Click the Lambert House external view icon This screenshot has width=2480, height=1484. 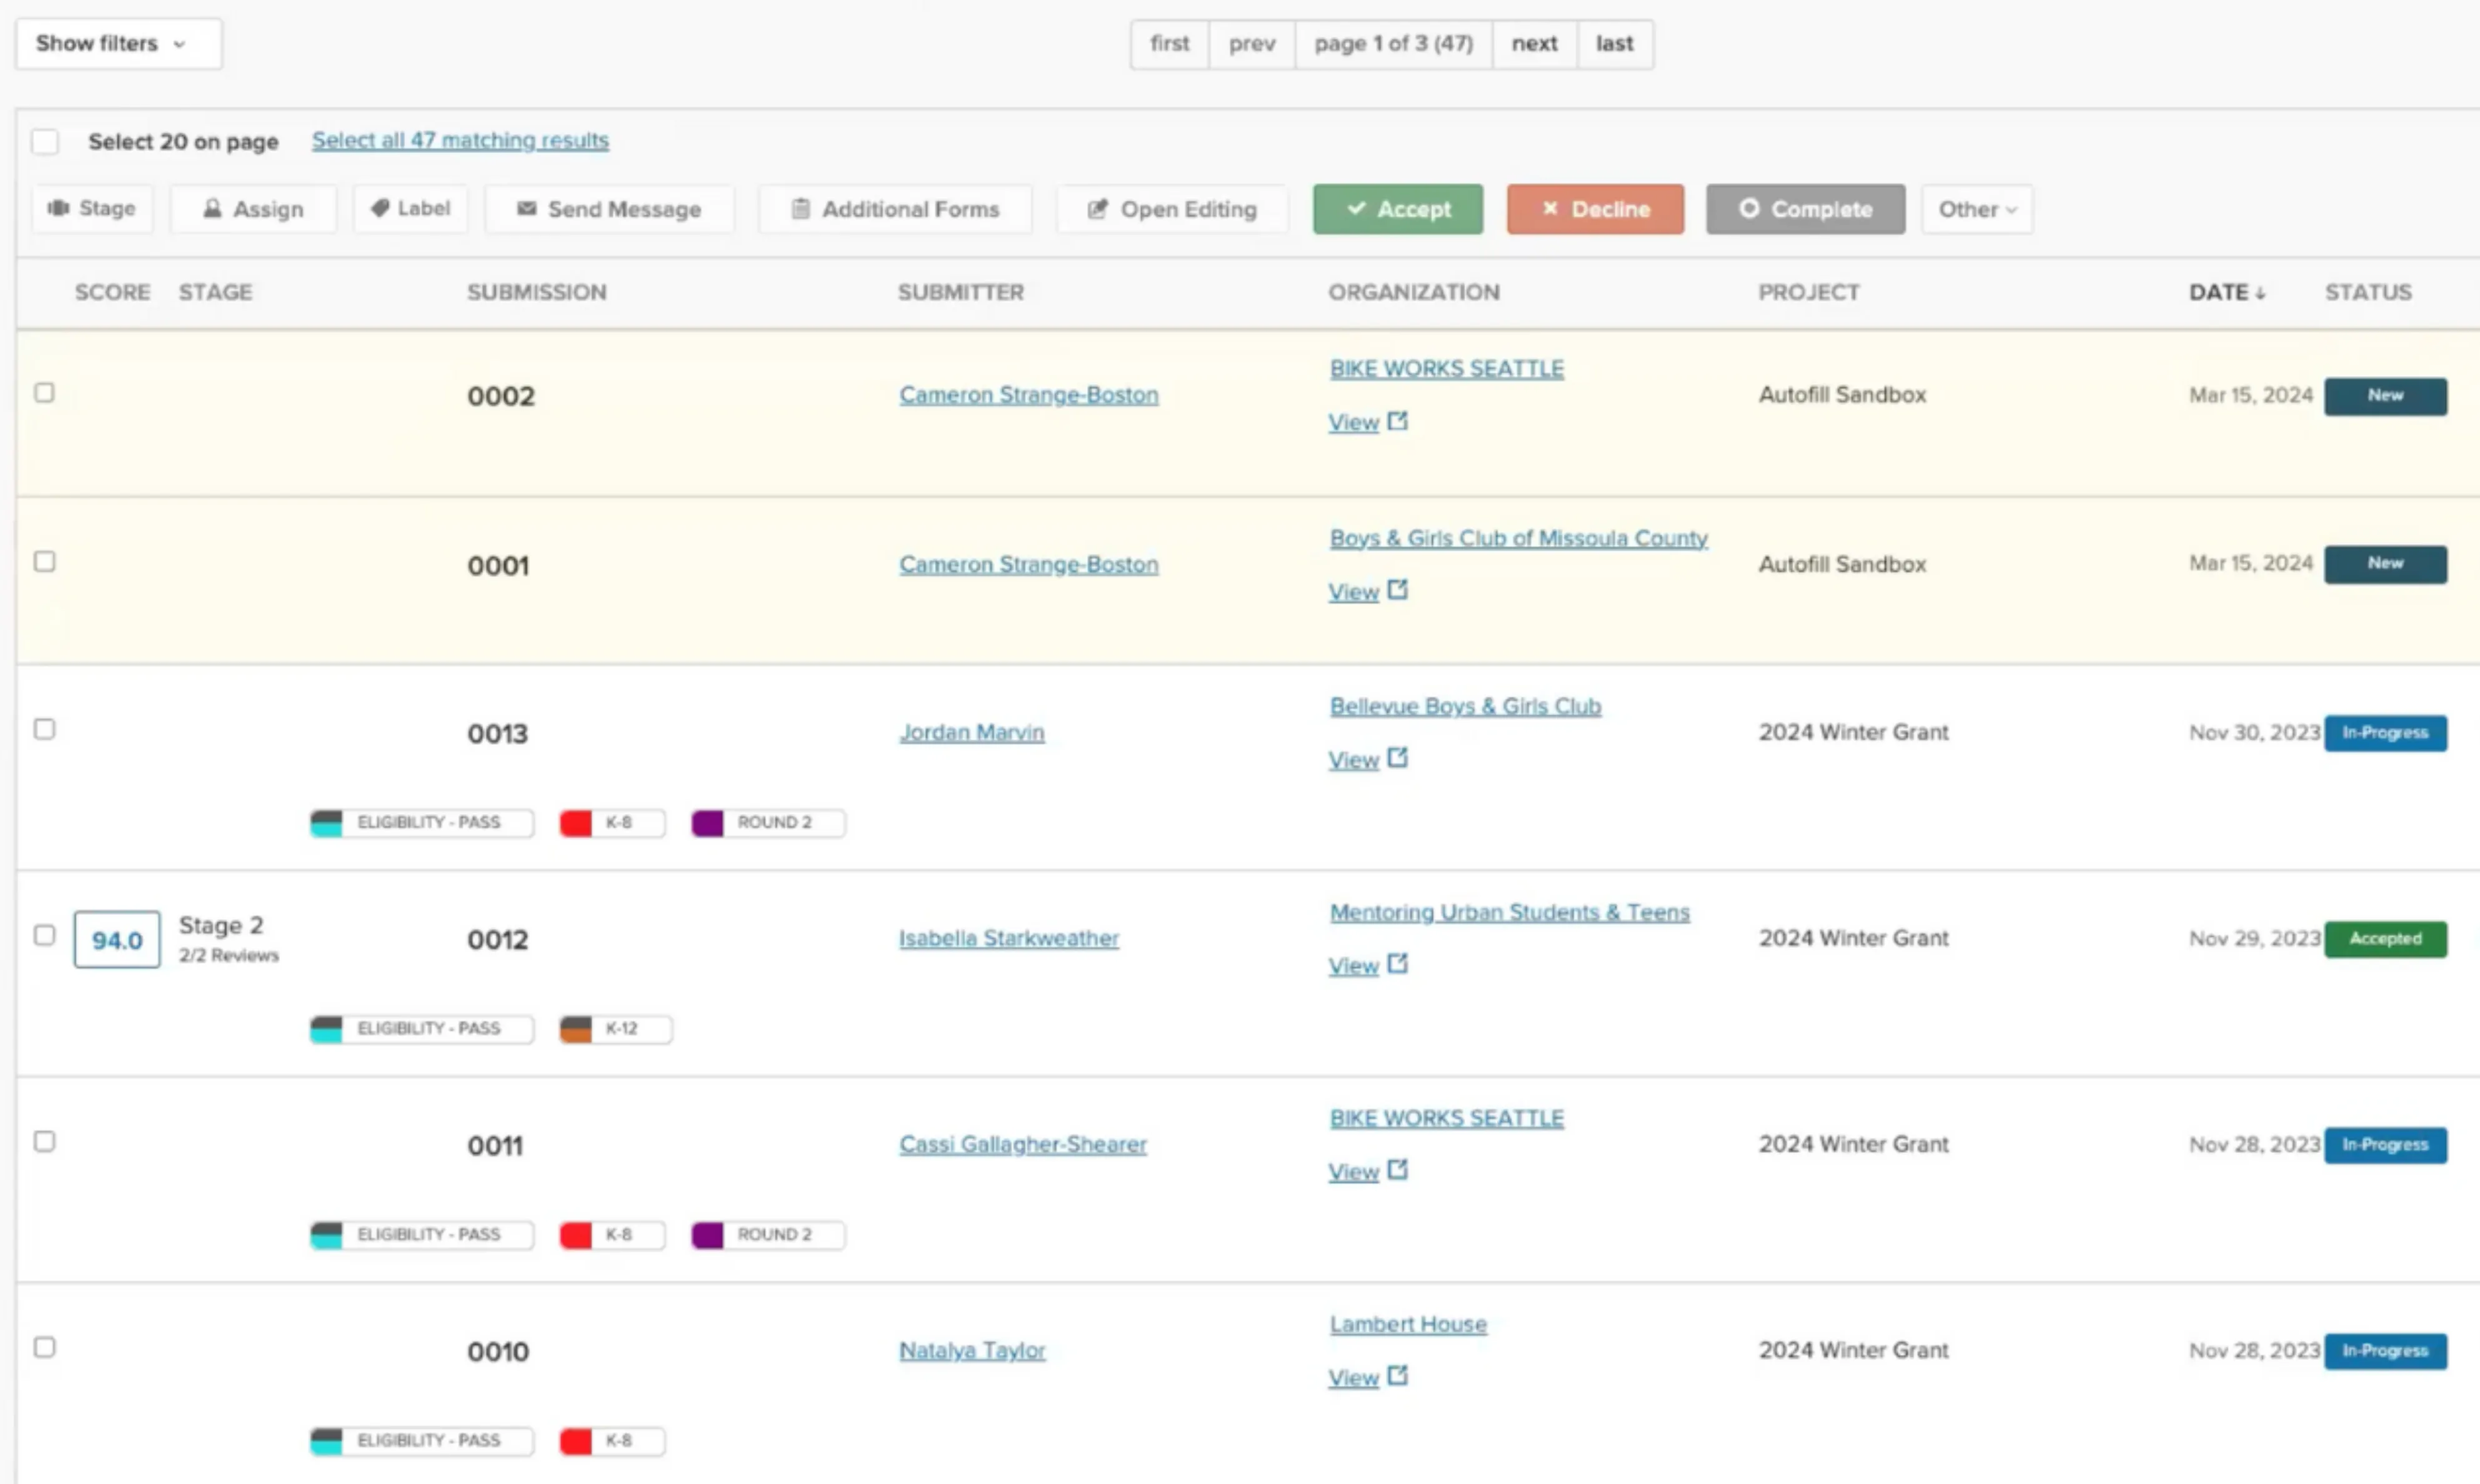pos(1398,1376)
